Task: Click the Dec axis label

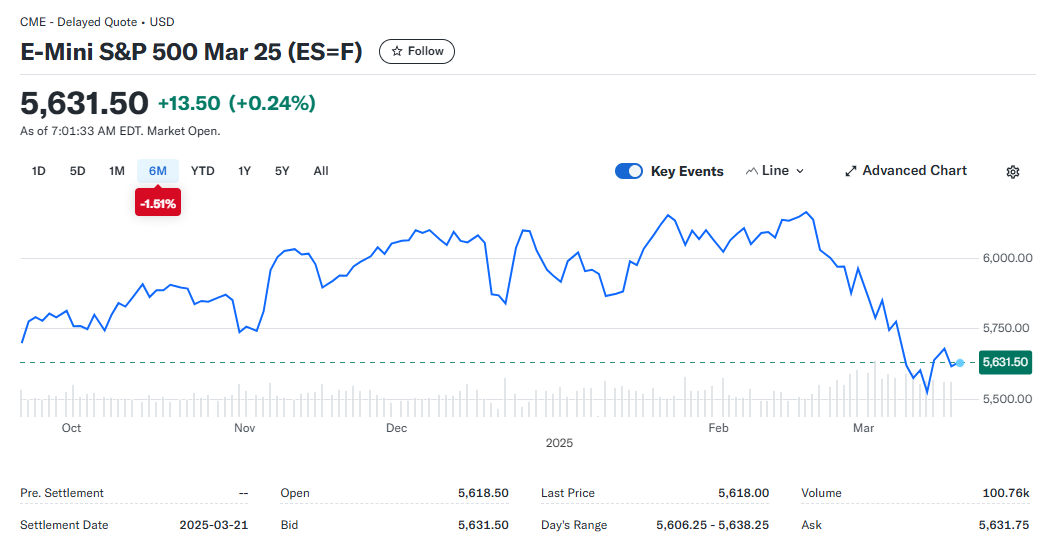Action: [x=397, y=428]
